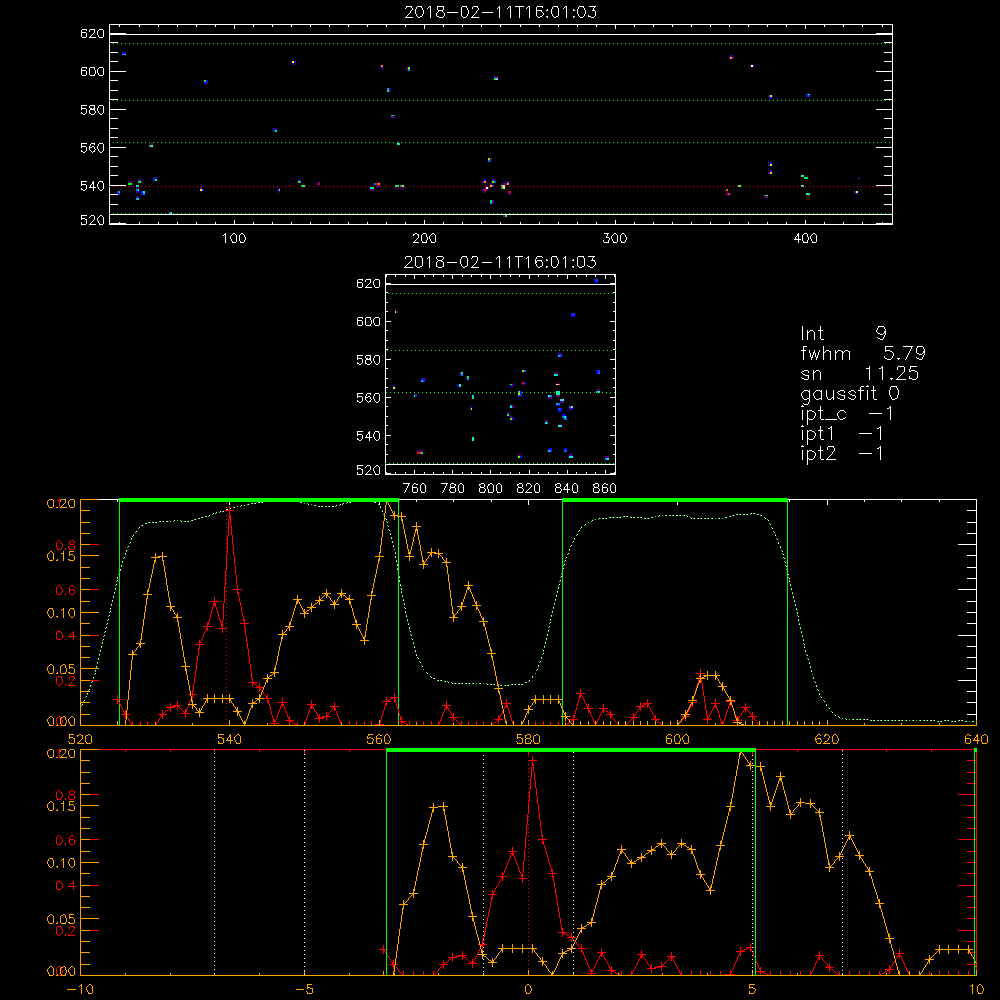Select x-axis tick label '780' on small scatter plot
Screen dimensions: 1000x1000
(453, 489)
